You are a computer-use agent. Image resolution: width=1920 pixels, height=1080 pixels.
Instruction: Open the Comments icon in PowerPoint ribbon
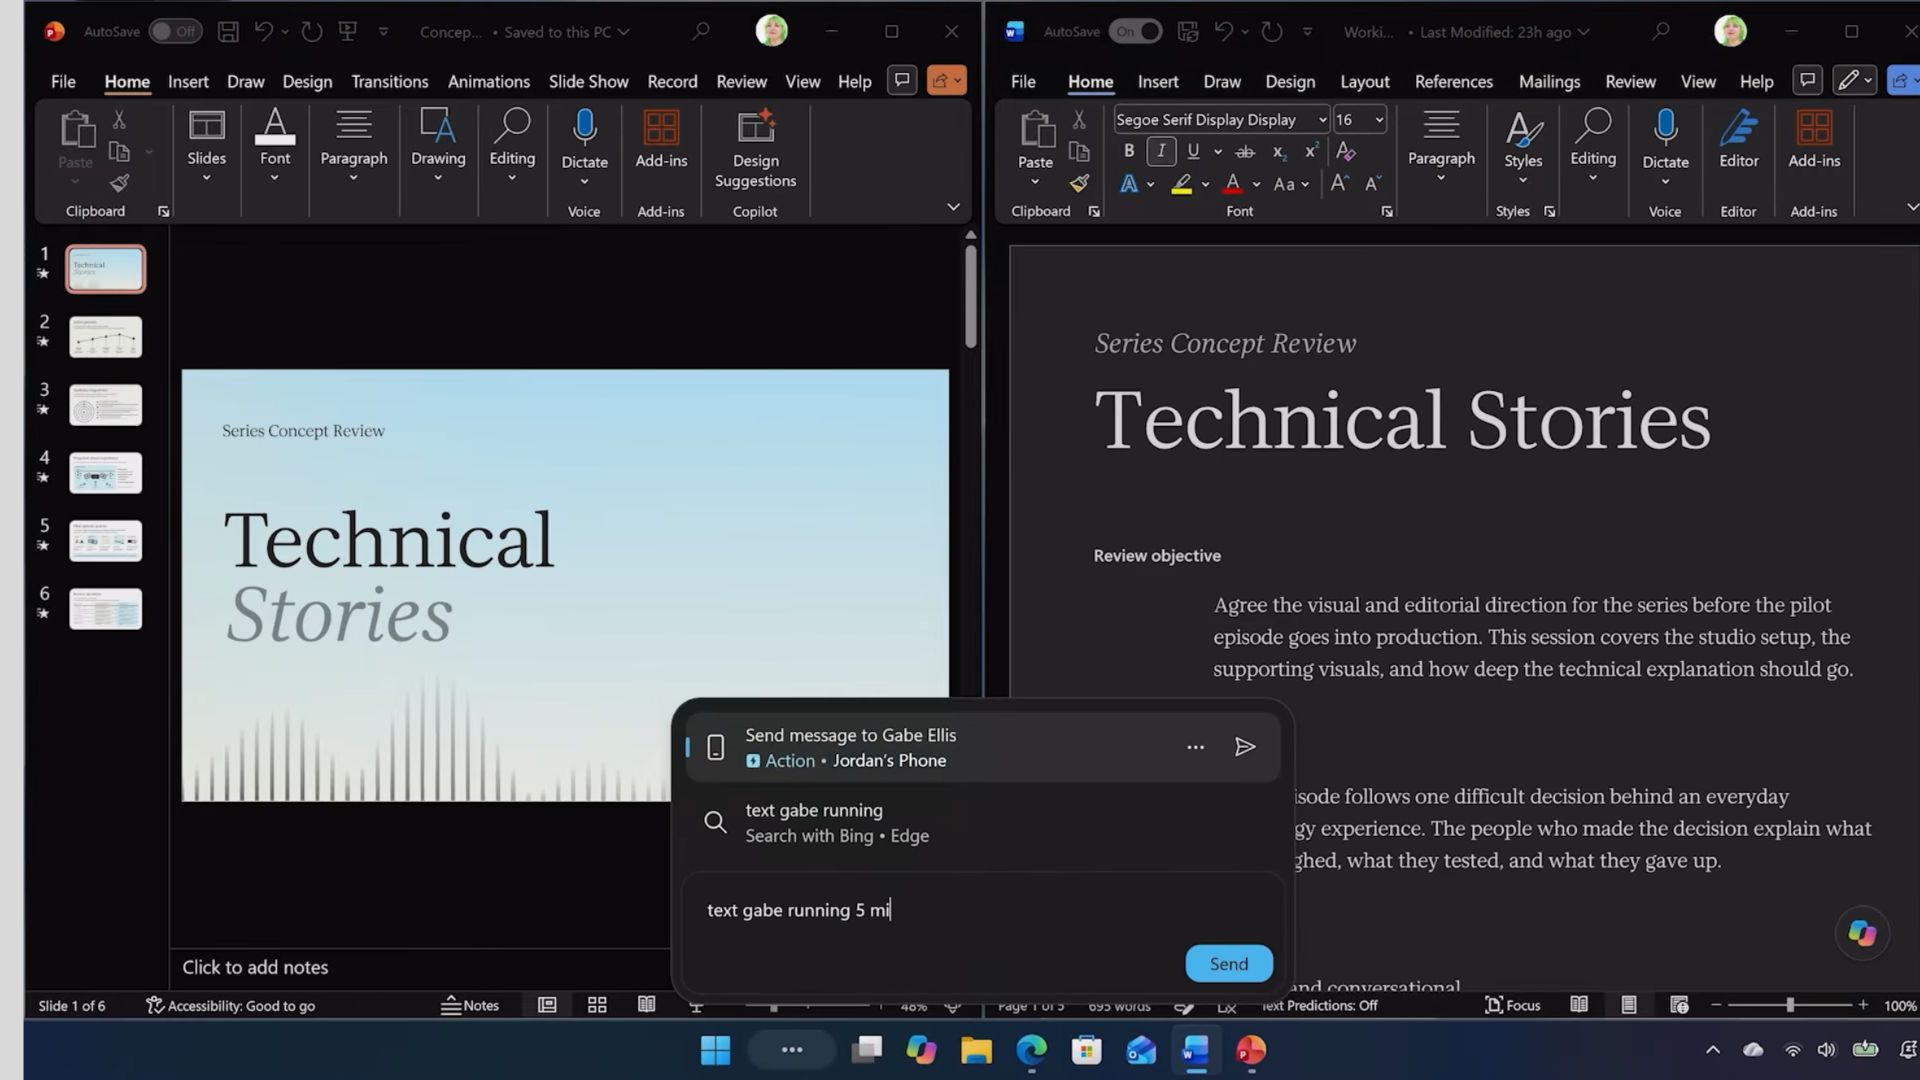(902, 81)
